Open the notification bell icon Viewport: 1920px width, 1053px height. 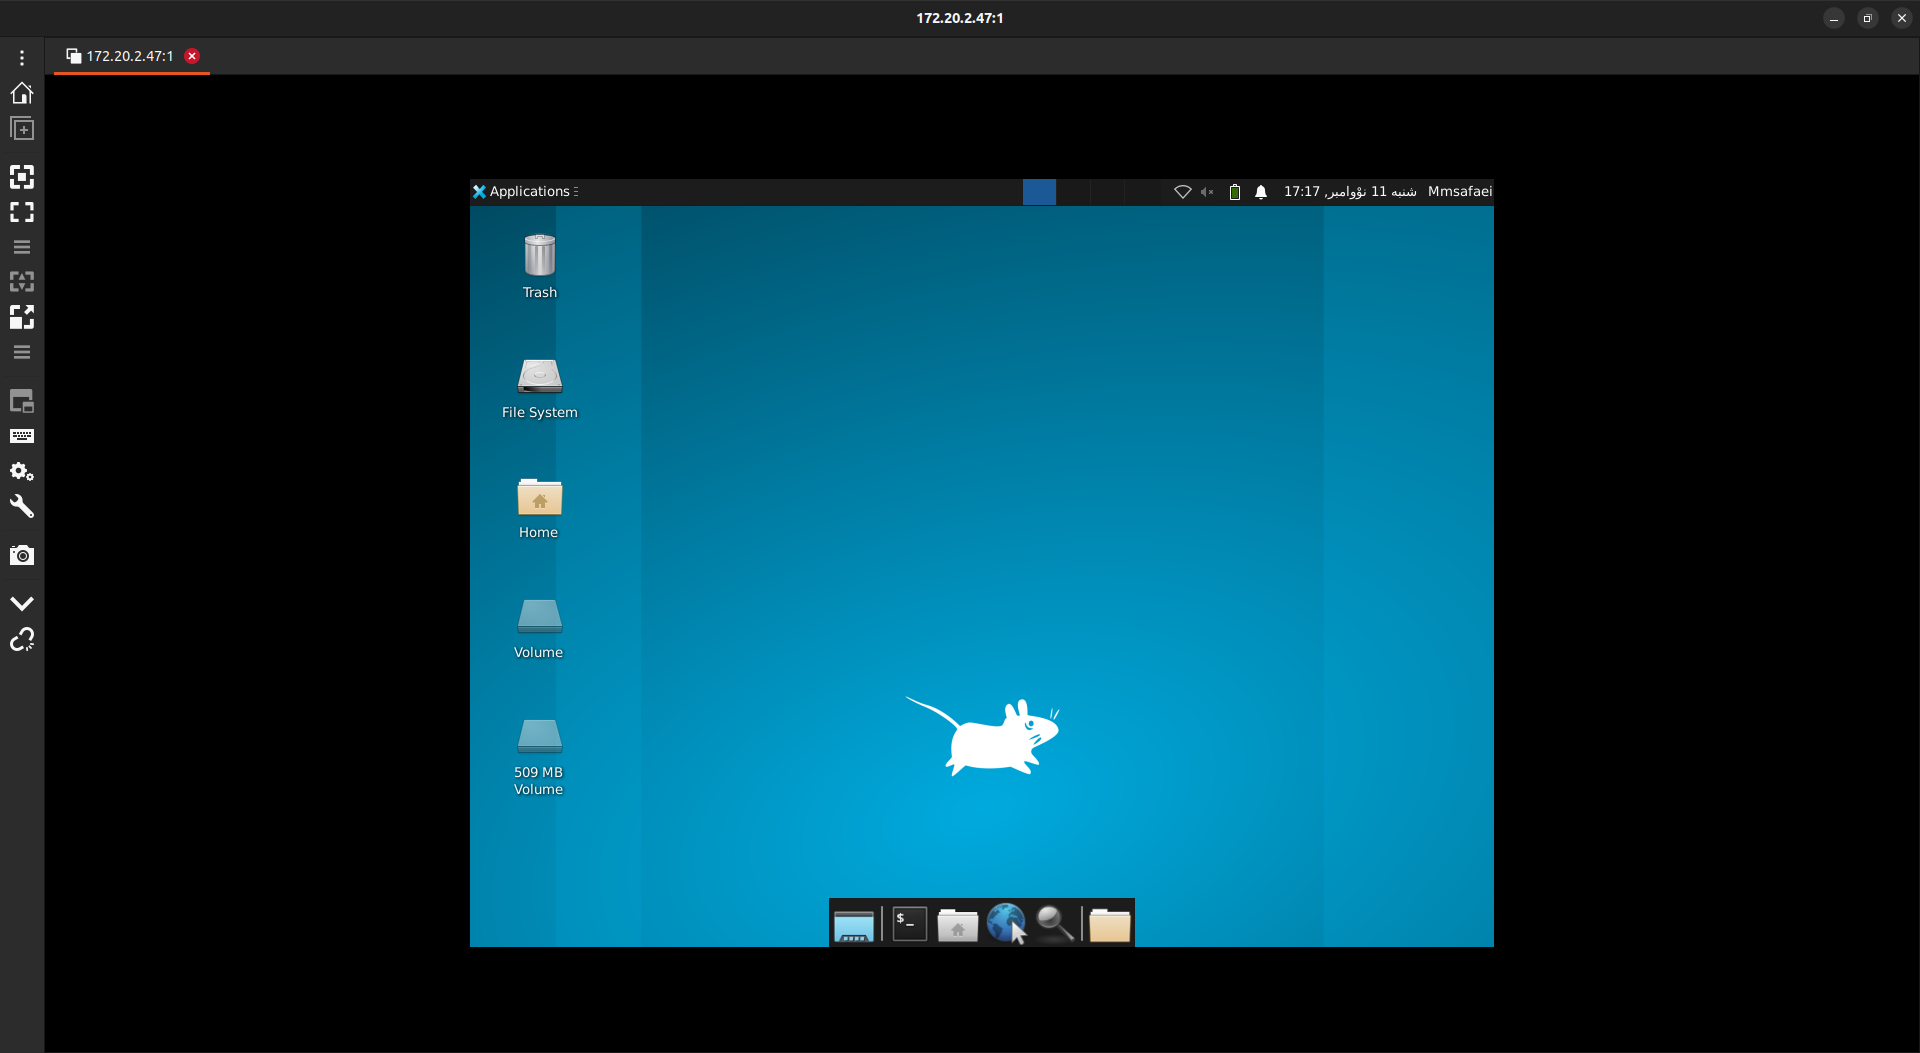tap(1261, 192)
